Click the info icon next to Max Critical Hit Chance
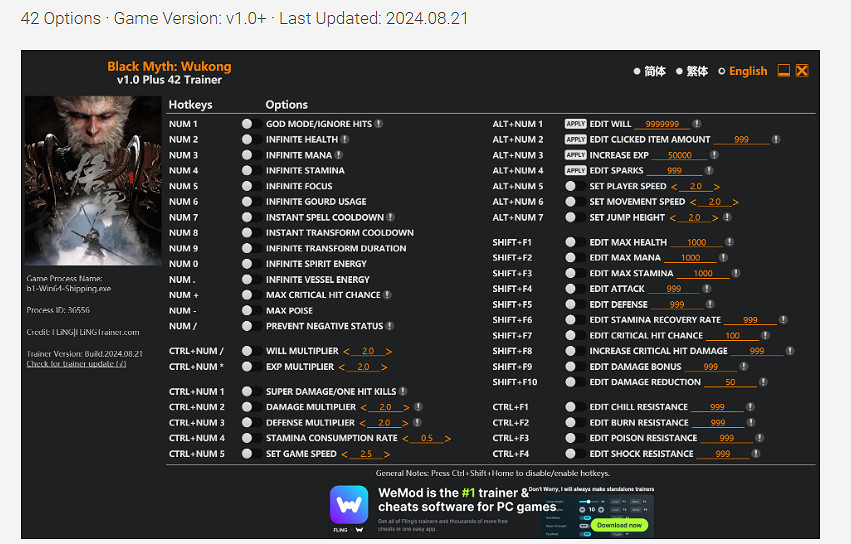 click(388, 295)
